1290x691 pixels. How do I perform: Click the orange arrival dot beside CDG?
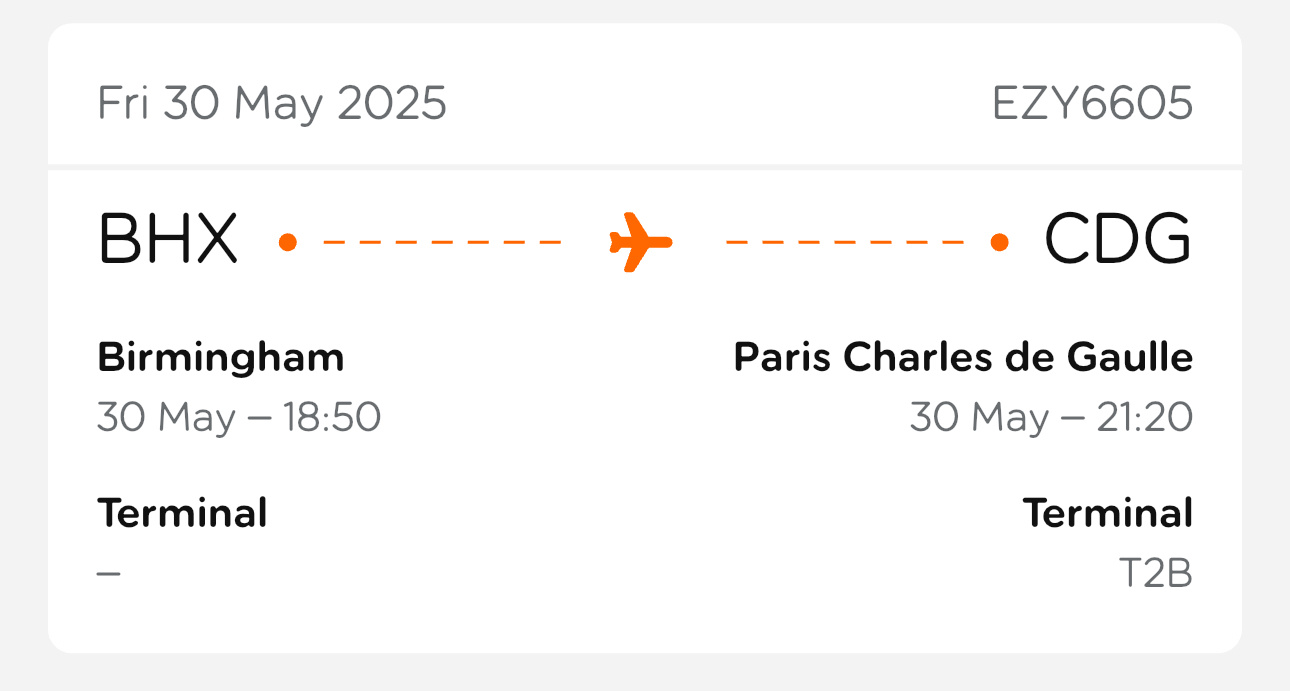pyautogui.click(x=998, y=242)
